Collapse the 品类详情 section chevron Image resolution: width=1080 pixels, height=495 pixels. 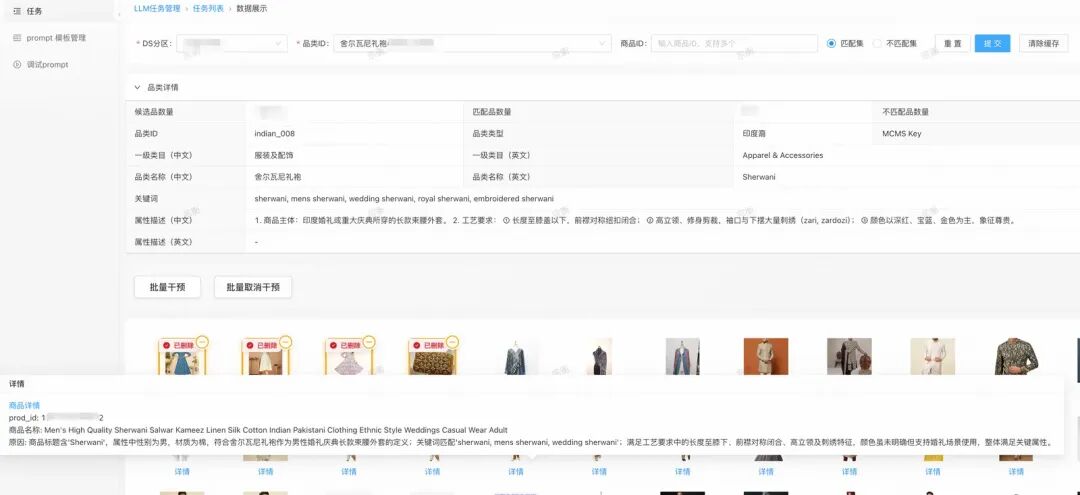[137, 87]
